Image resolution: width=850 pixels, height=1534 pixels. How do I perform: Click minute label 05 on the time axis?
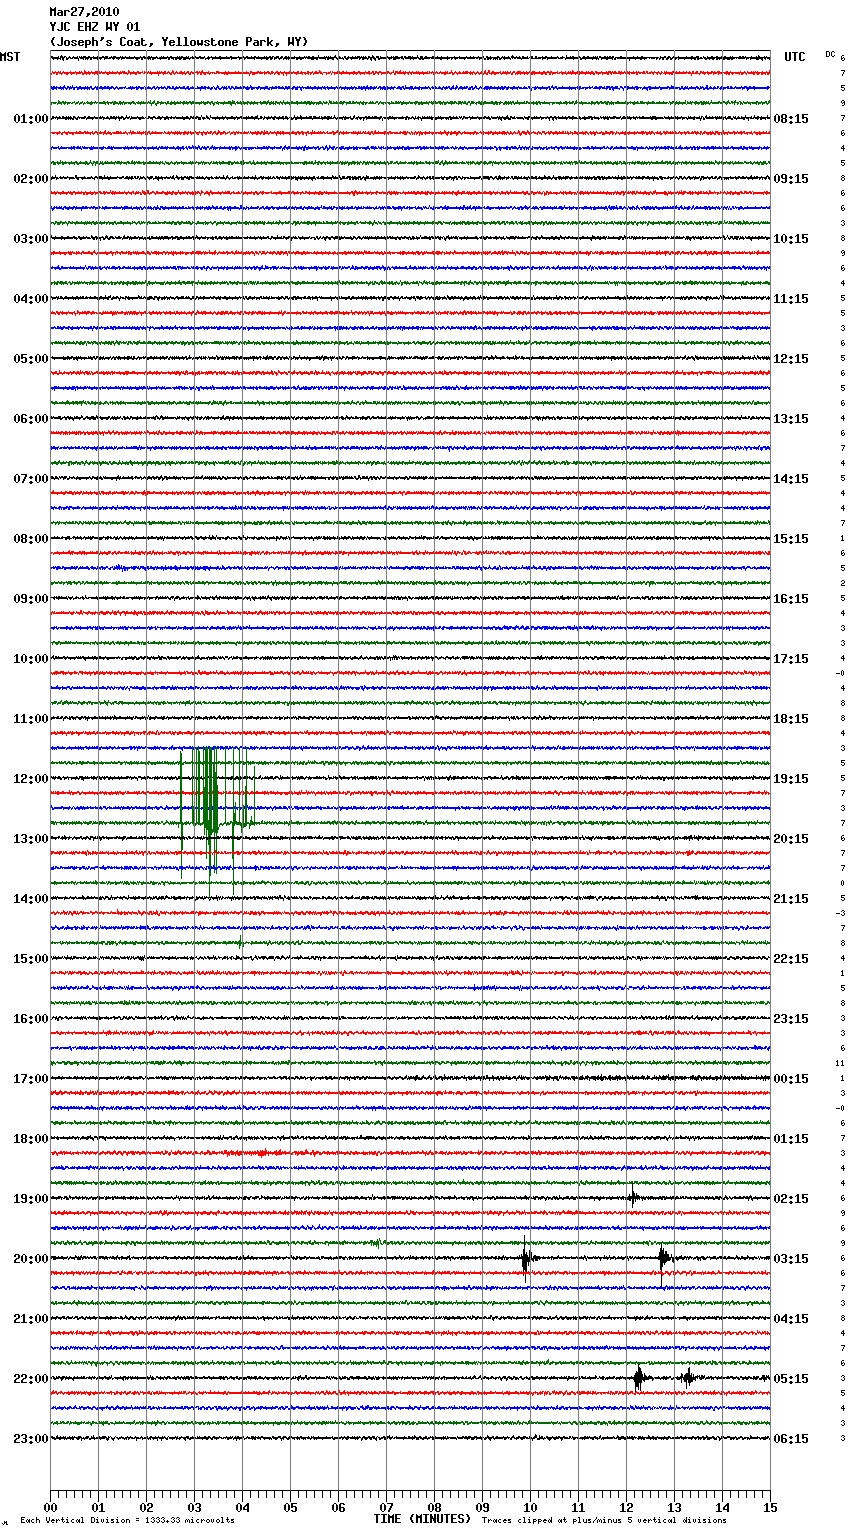tap(290, 1507)
